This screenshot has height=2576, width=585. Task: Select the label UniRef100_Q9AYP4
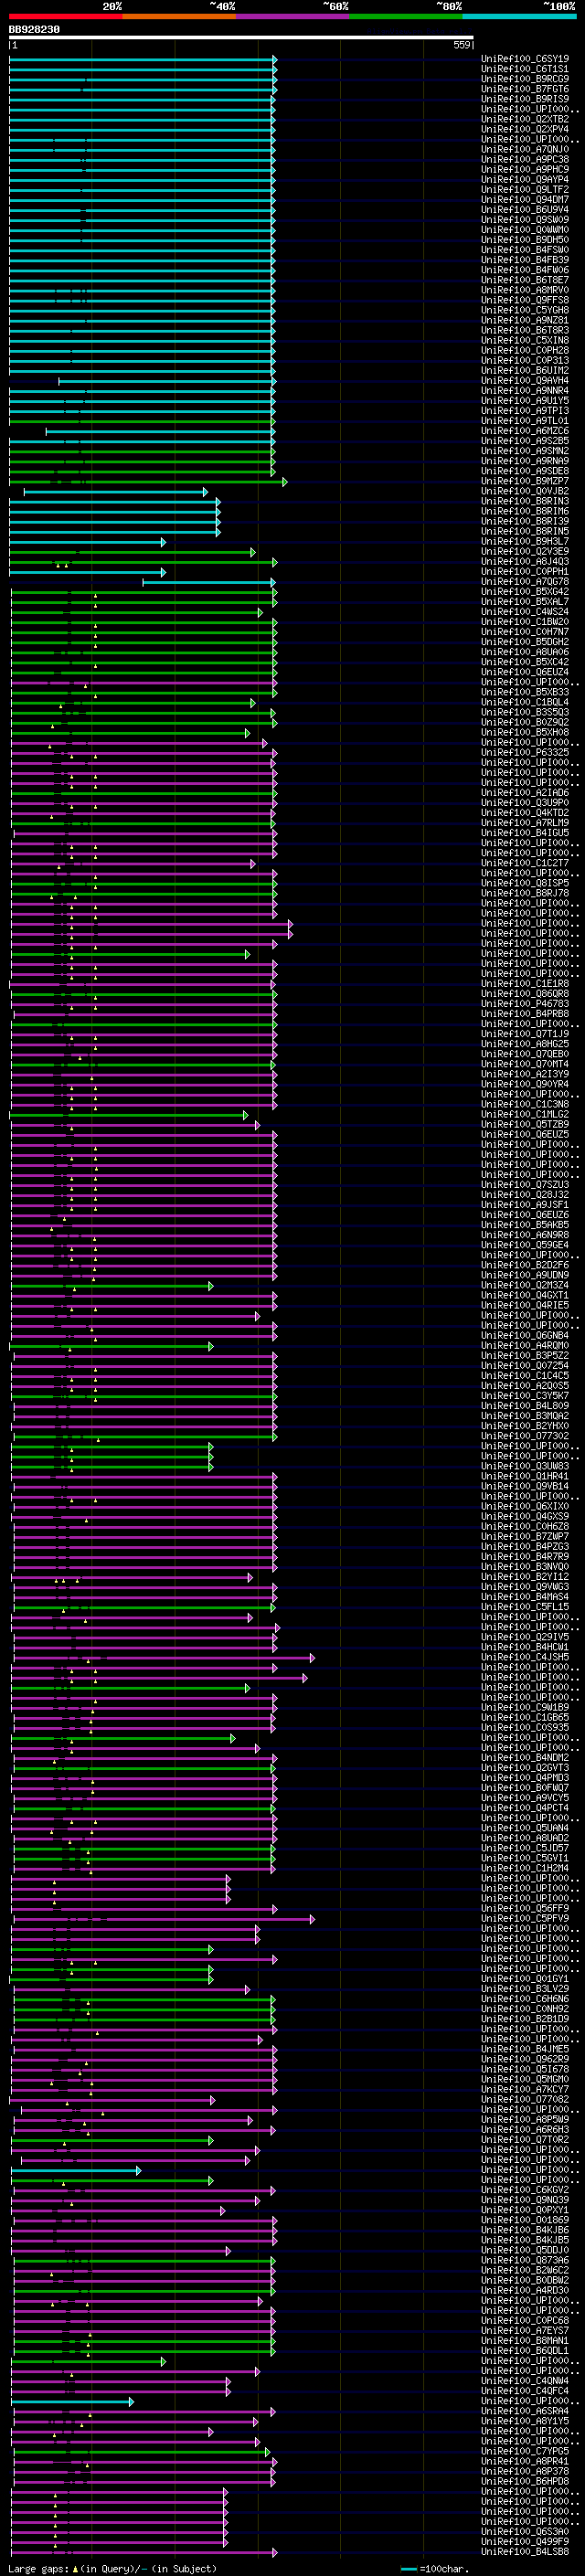pos(525,179)
